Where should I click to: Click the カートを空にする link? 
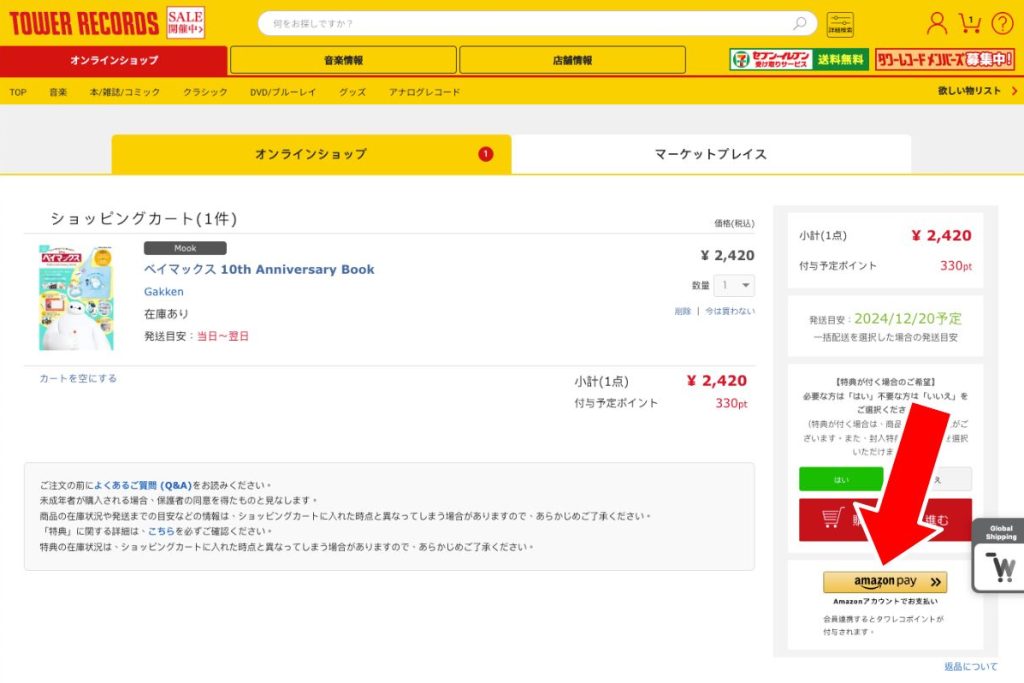(x=78, y=378)
